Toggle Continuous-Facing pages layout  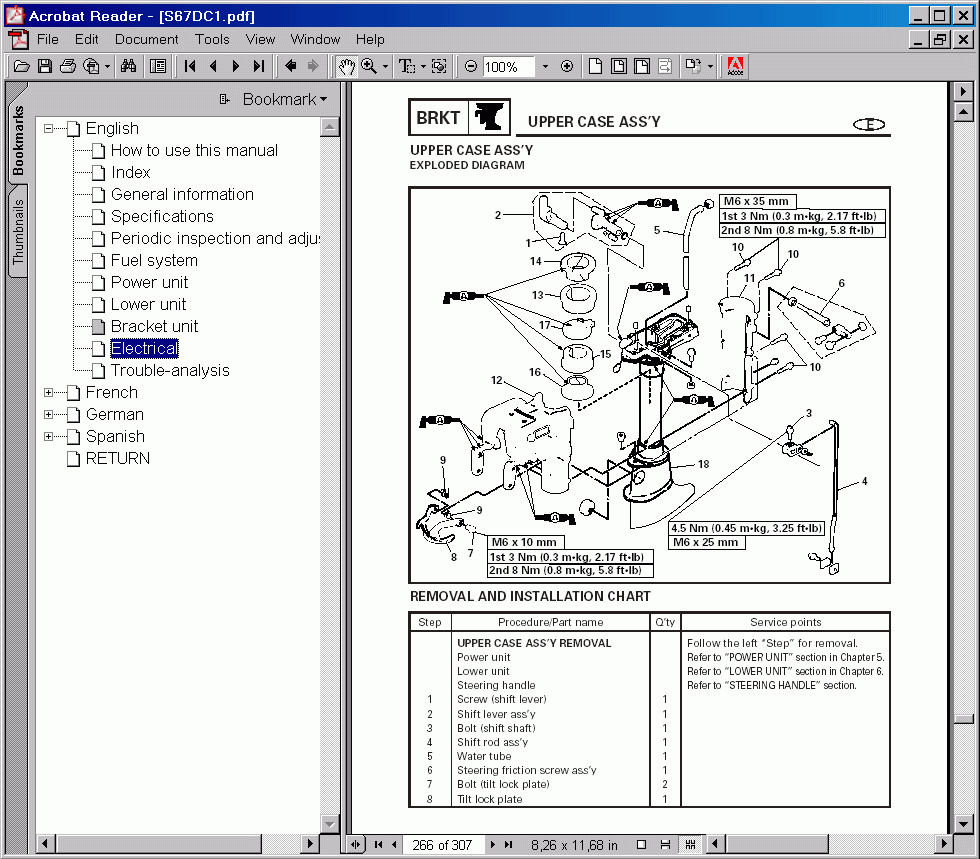coord(693,845)
